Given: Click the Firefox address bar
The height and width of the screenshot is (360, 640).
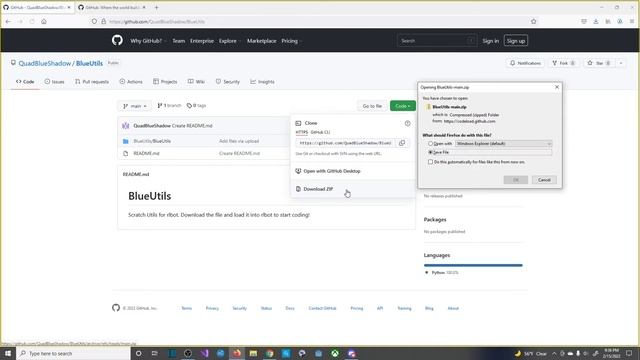Looking at the screenshot, I should coord(314,21).
